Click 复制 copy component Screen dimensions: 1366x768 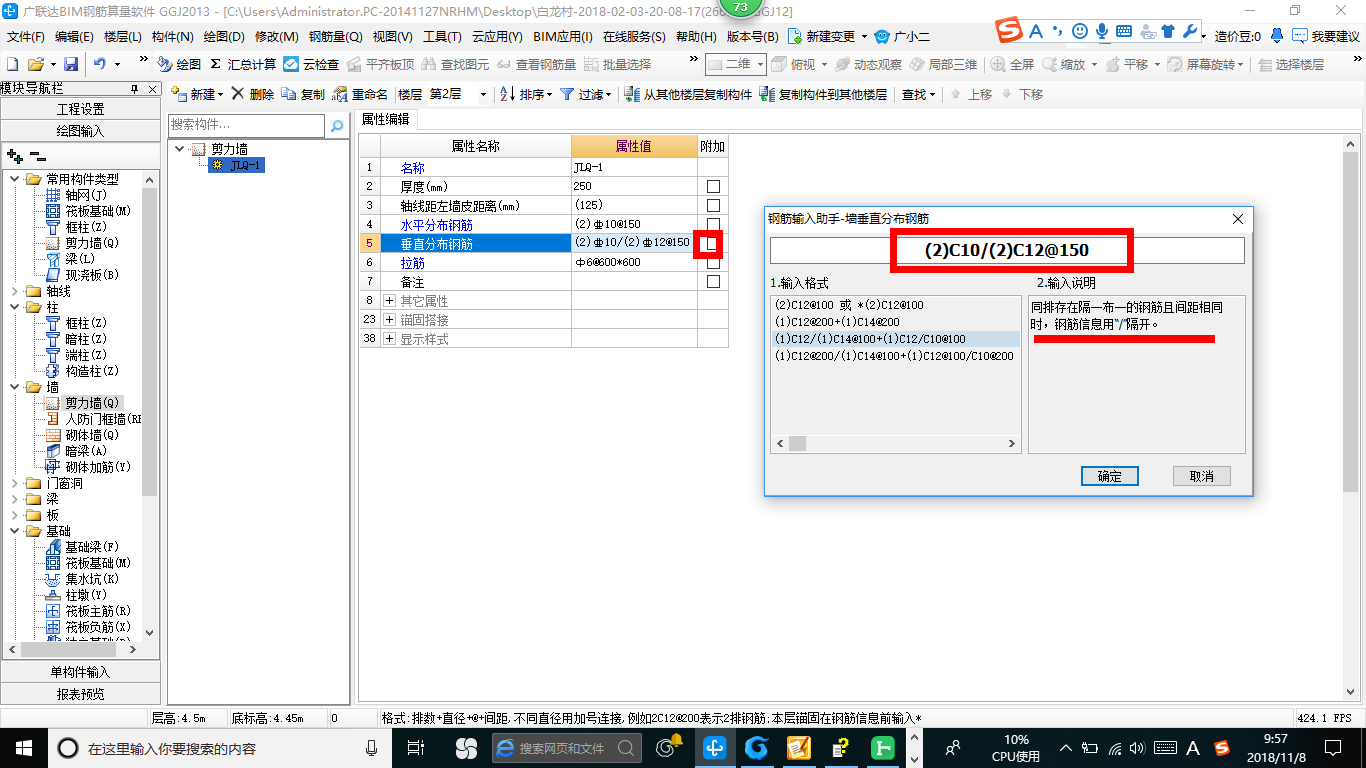(304, 94)
